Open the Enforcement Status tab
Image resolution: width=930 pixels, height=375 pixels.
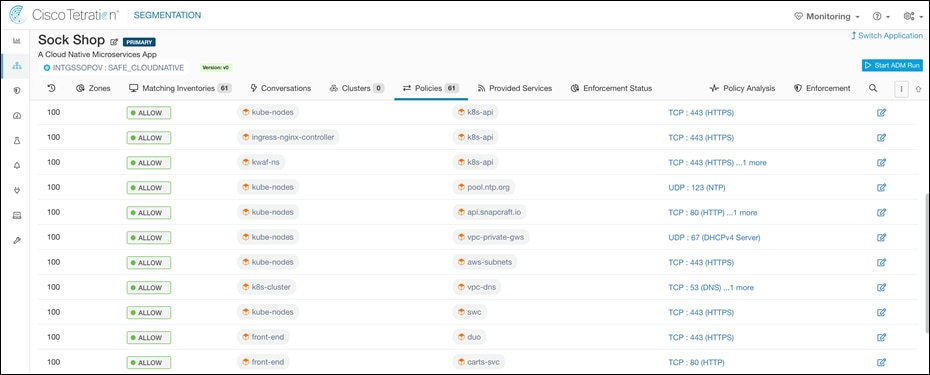tap(611, 88)
